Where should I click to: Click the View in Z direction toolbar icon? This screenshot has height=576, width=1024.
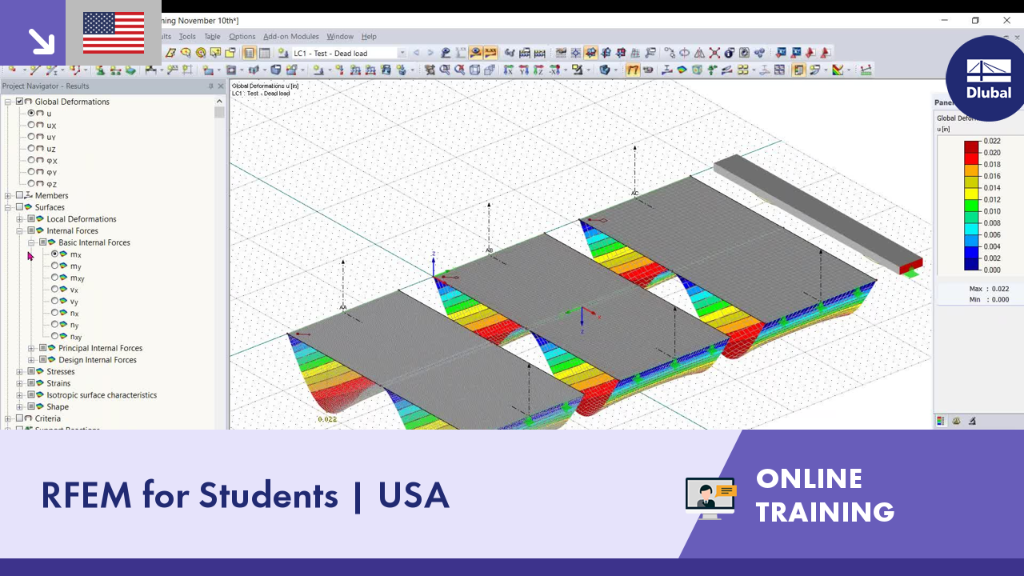(539, 70)
